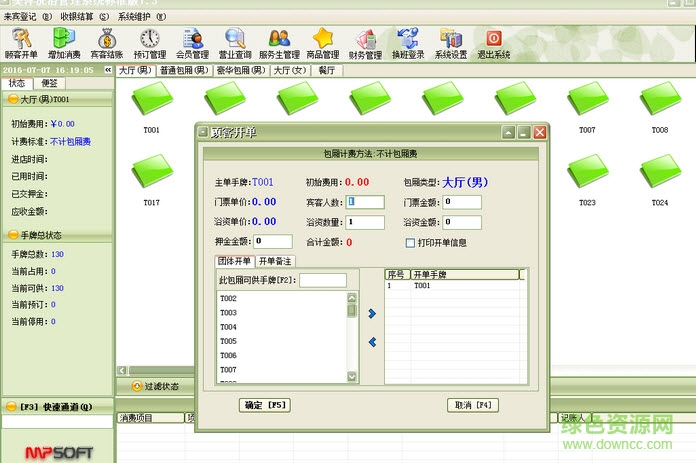The width and height of the screenshot is (696, 463).
Task: Open 系统维护 menu
Action: (142, 17)
